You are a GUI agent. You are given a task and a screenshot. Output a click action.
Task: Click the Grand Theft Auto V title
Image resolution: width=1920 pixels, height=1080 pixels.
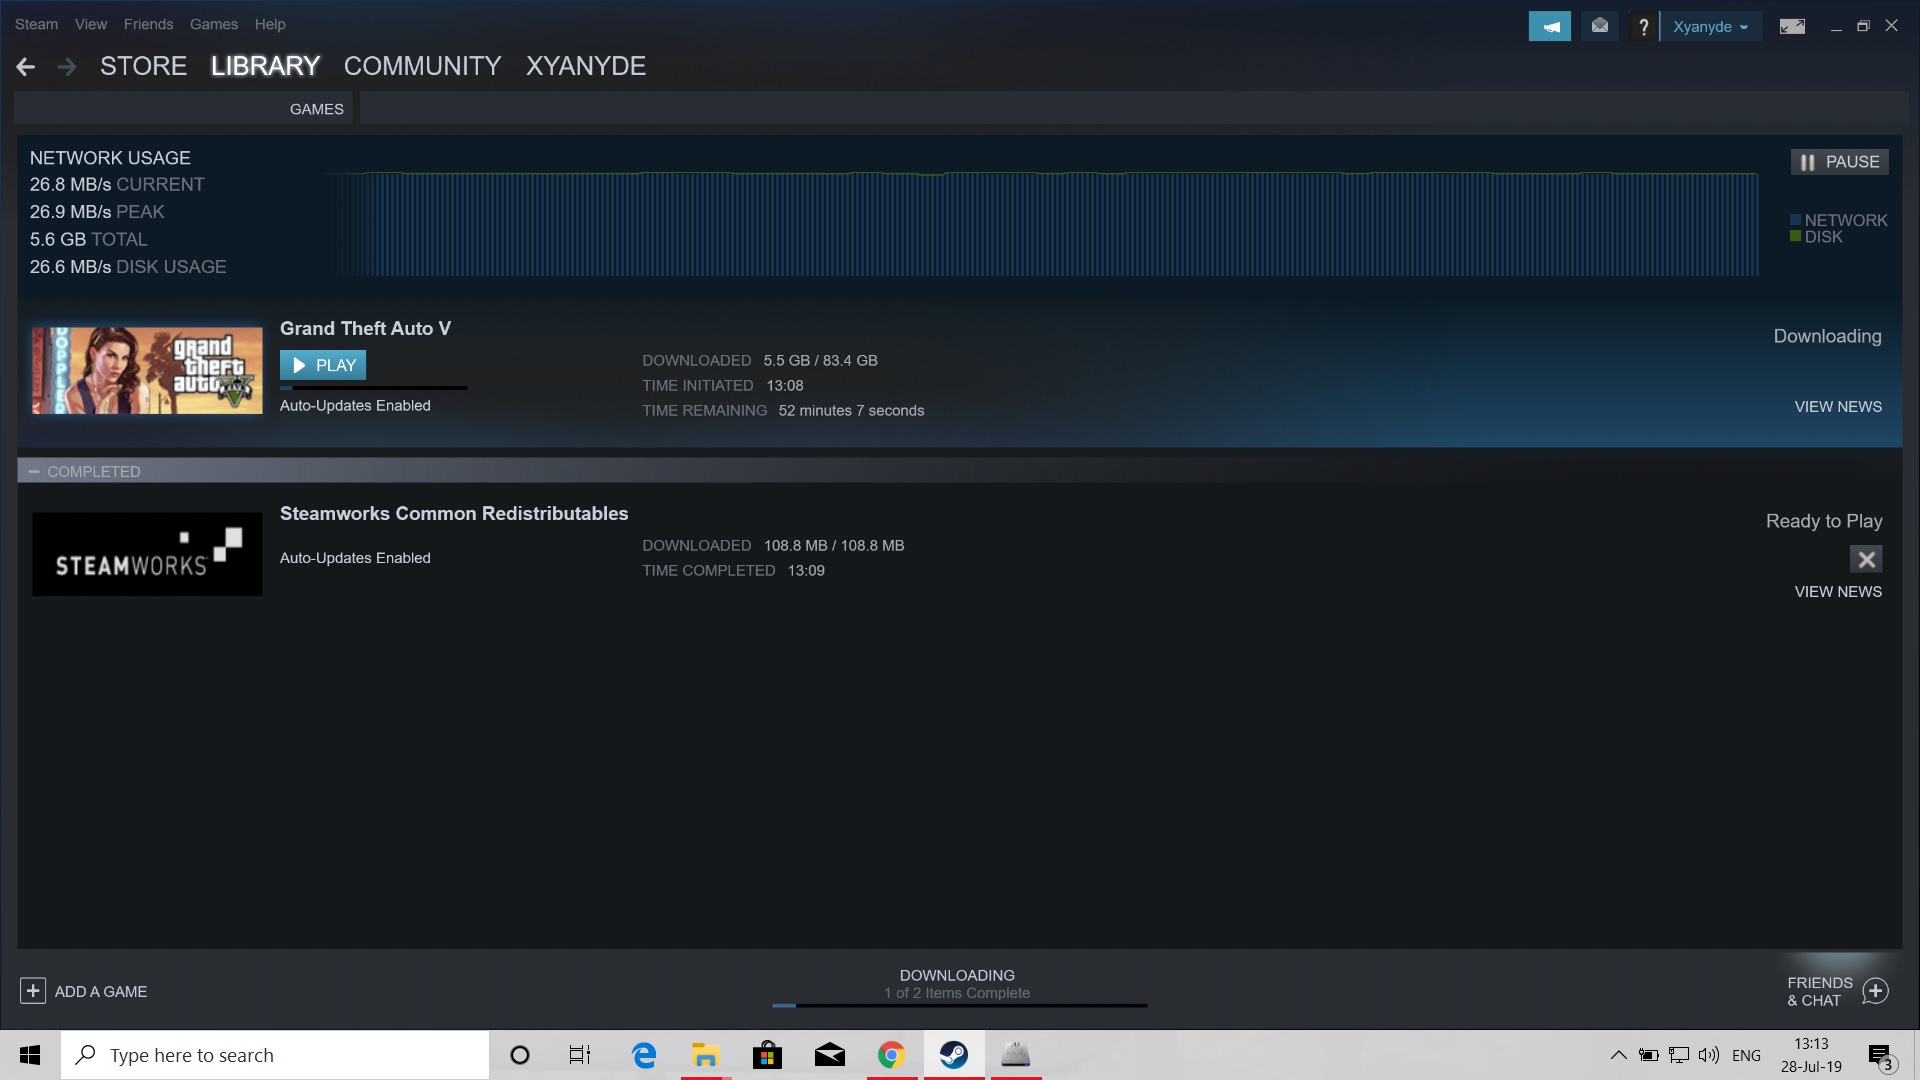(365, 328)
